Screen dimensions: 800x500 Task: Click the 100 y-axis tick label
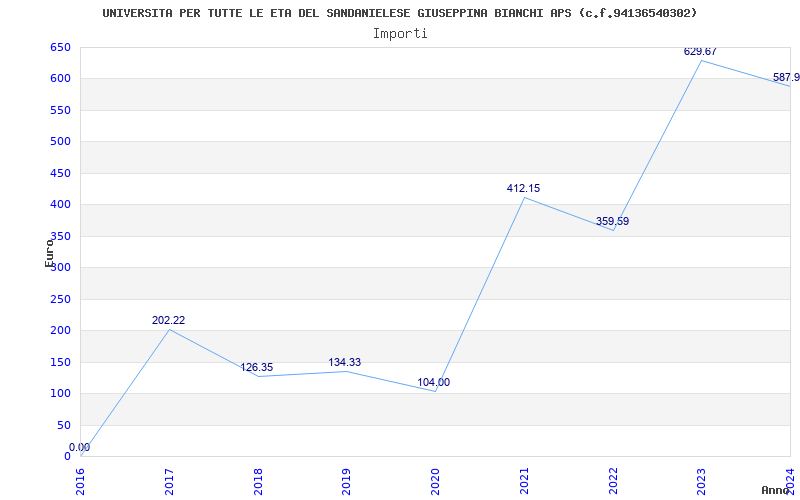[60, 393]
